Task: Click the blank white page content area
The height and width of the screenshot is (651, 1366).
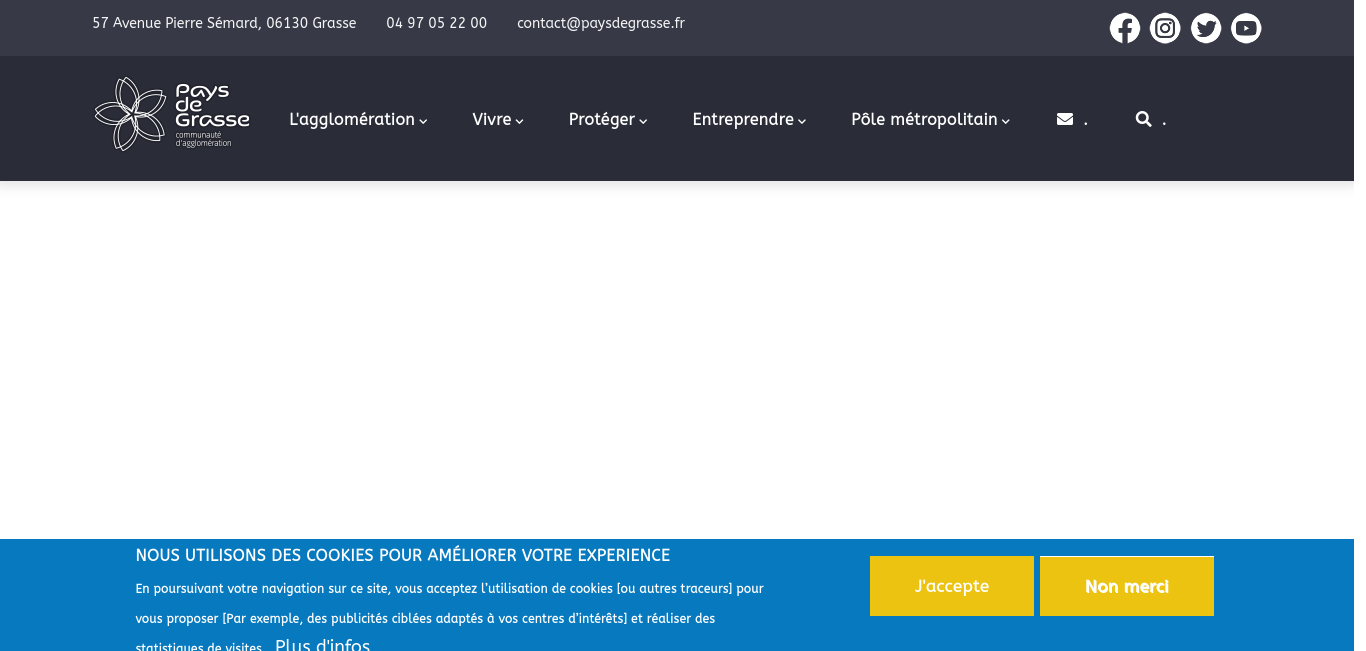Action: pyautogui.click(x=683, y=360)
